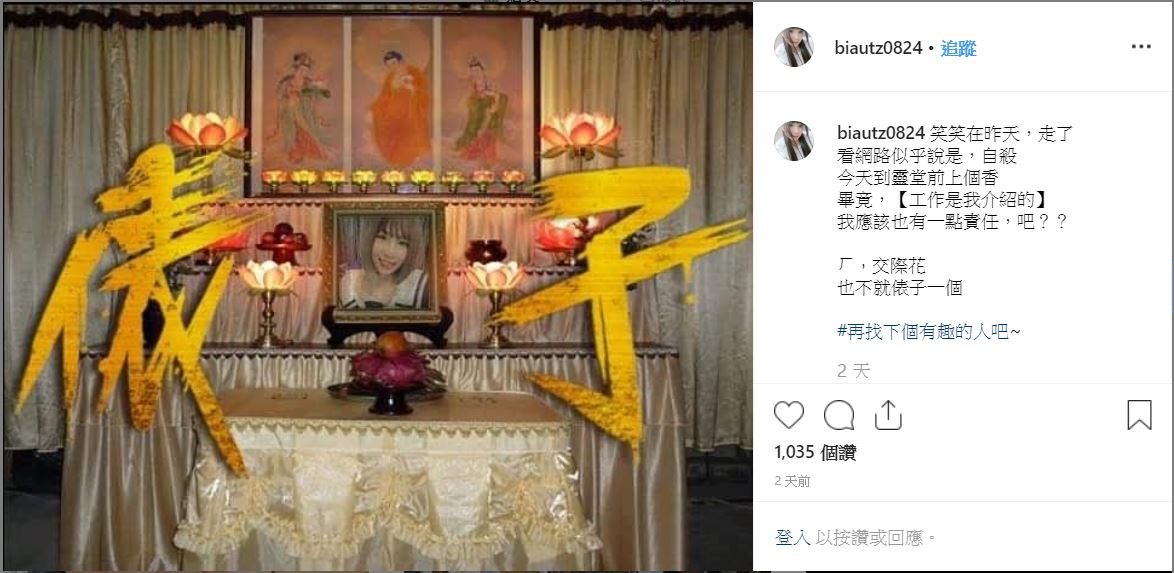Click the Buddhist triptych painting in photo
The image size is (1174, 573).
point(392,98)
